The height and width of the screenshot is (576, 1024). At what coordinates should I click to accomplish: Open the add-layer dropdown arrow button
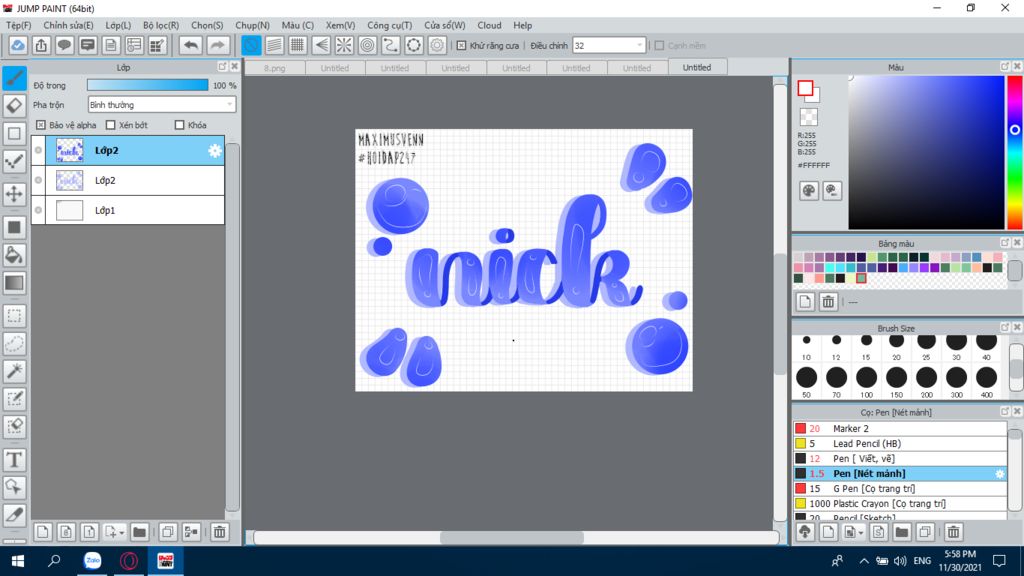pyautogui.click(x=114, y=532)
